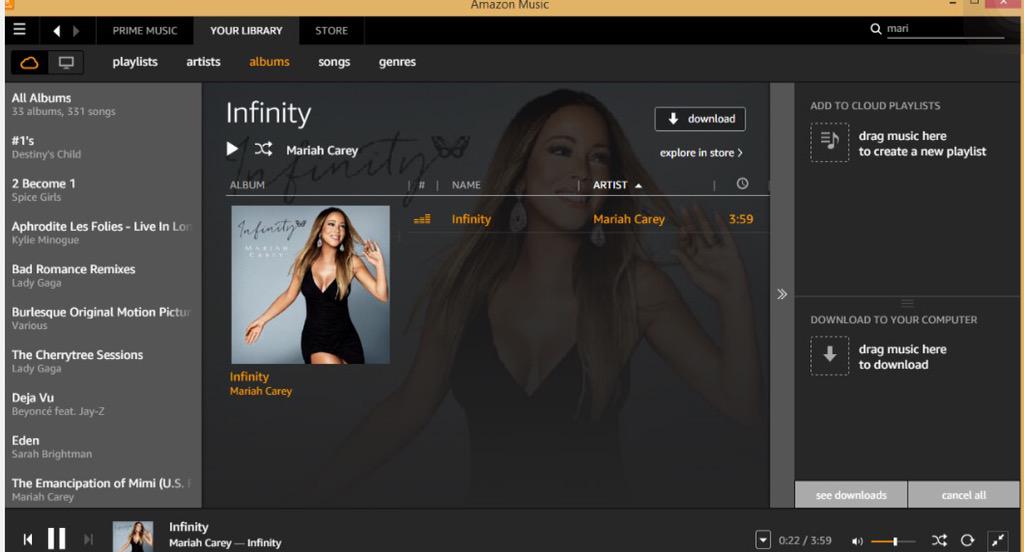Viewport: 1024px width, 552px height.
Task: Open Aphrodite Les Folies album
Action: 103,233
